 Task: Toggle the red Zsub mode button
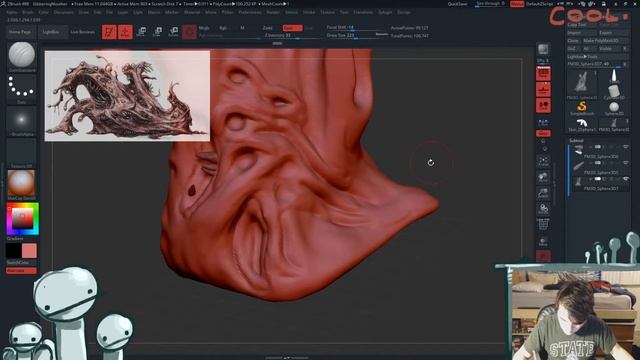point(292,28)
